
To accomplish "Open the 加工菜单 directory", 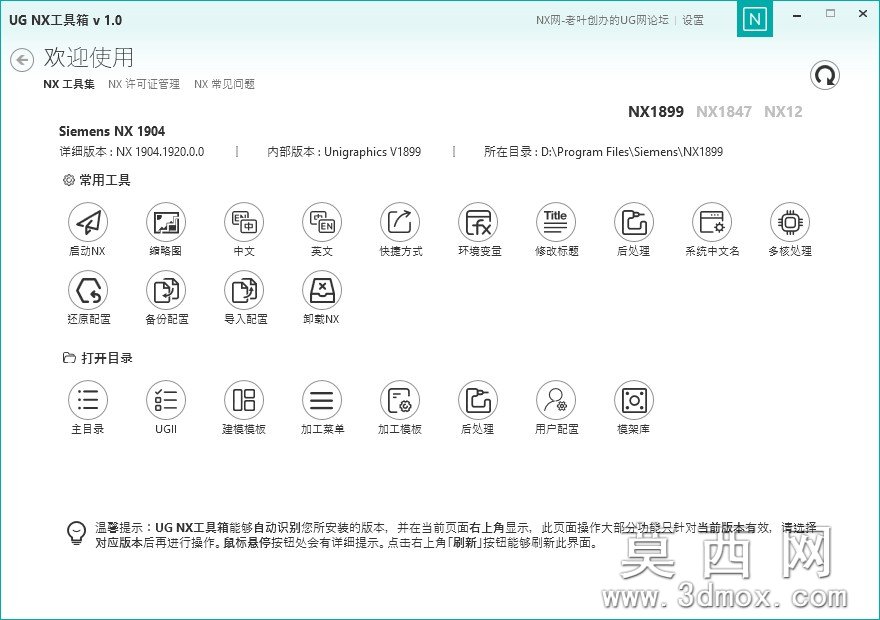I will tap(322, 400).
